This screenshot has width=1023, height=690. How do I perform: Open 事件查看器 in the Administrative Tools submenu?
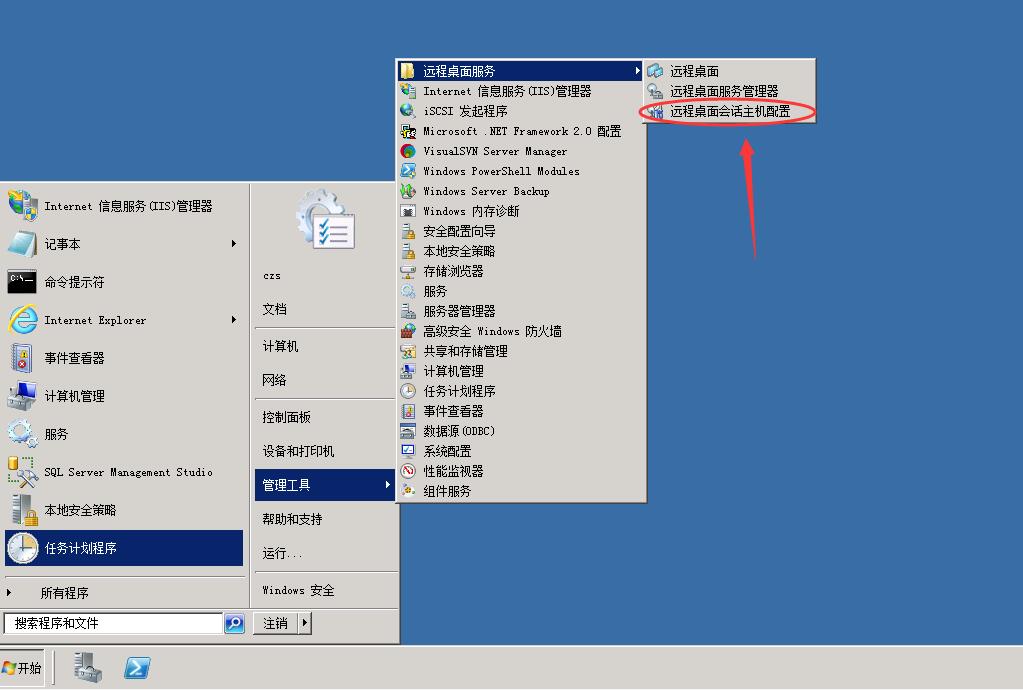[x=520, y=411]
